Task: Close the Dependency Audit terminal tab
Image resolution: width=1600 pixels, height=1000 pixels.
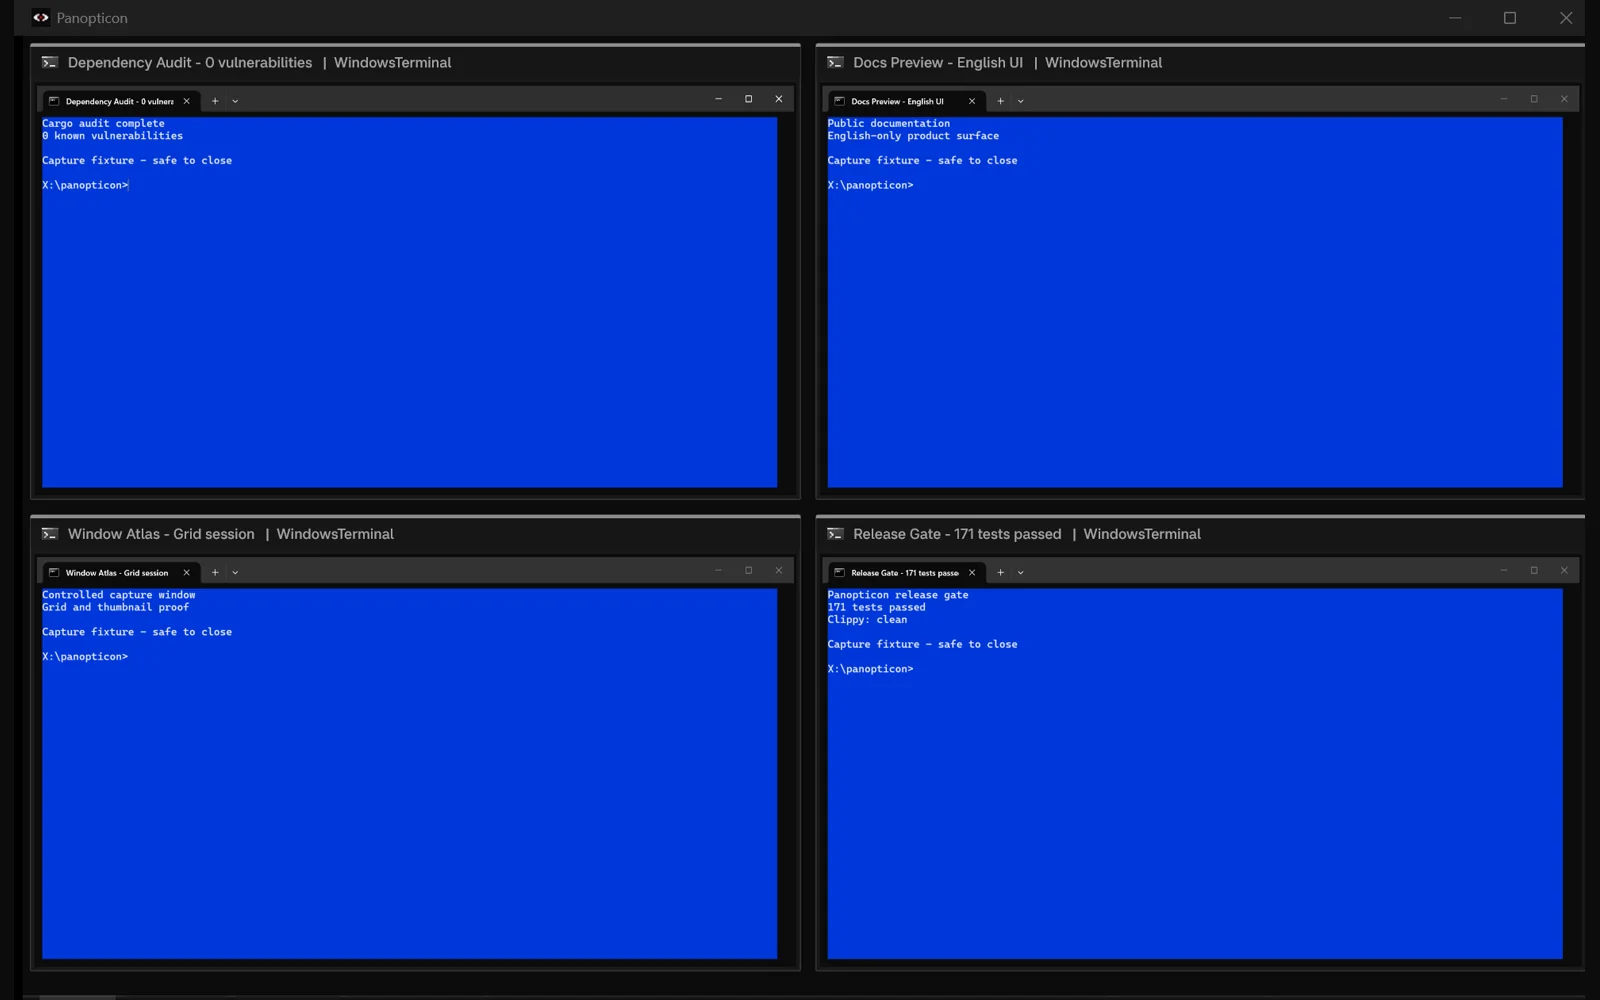Action: point(186,101)
